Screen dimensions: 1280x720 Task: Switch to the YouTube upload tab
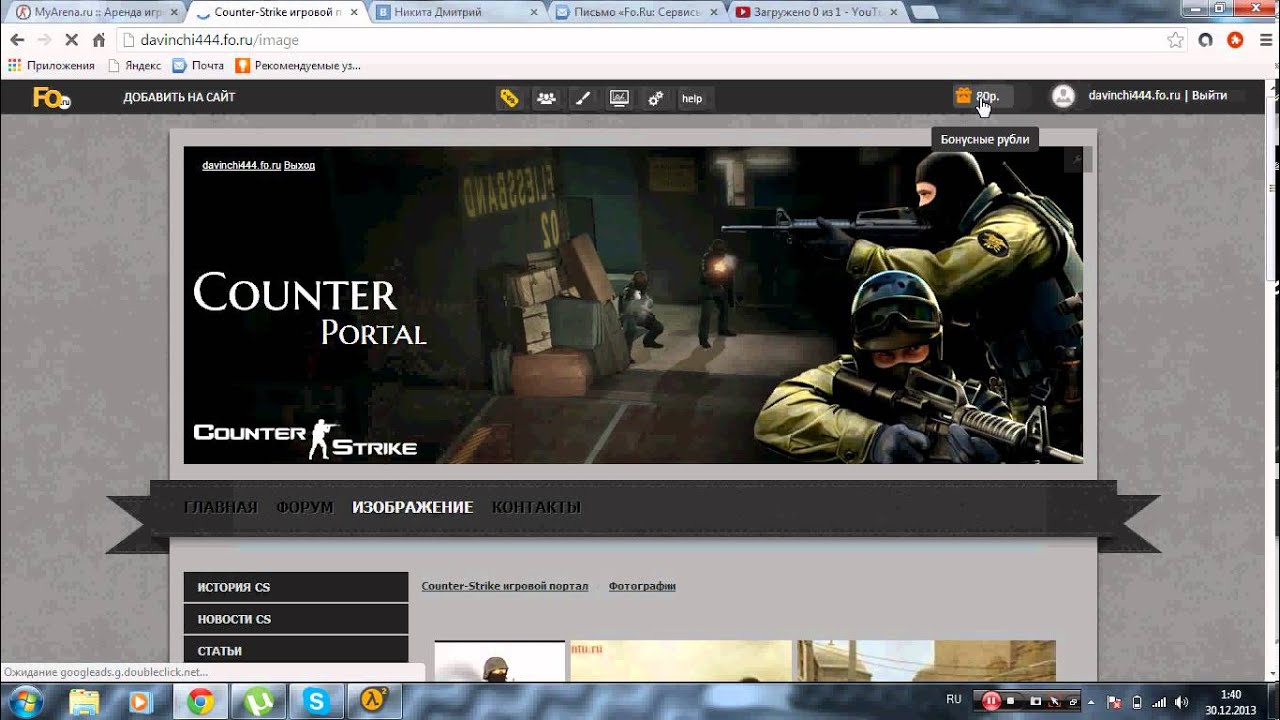pyautogui.click(x=816, y=12)
